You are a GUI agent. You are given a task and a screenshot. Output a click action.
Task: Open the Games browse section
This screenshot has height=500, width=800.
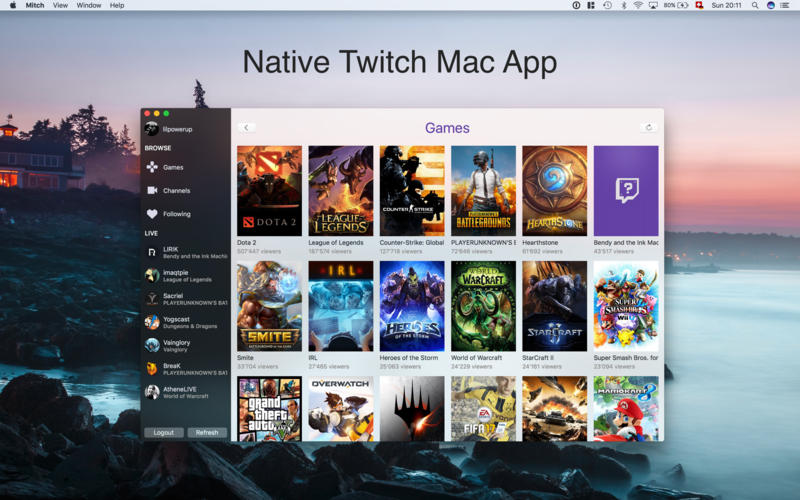tap(173, 167)
